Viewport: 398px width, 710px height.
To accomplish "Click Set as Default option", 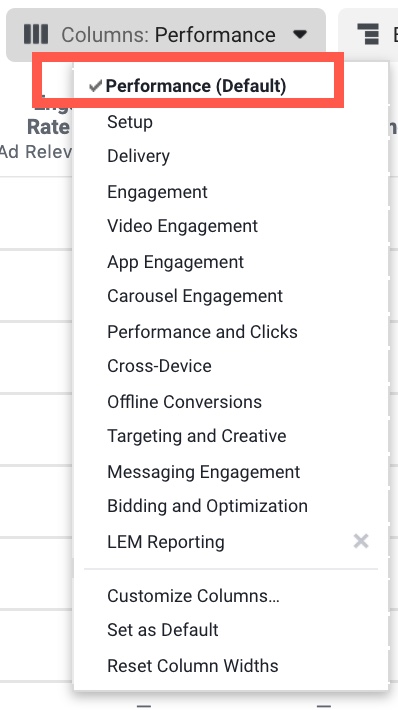I will pos(163,630).
